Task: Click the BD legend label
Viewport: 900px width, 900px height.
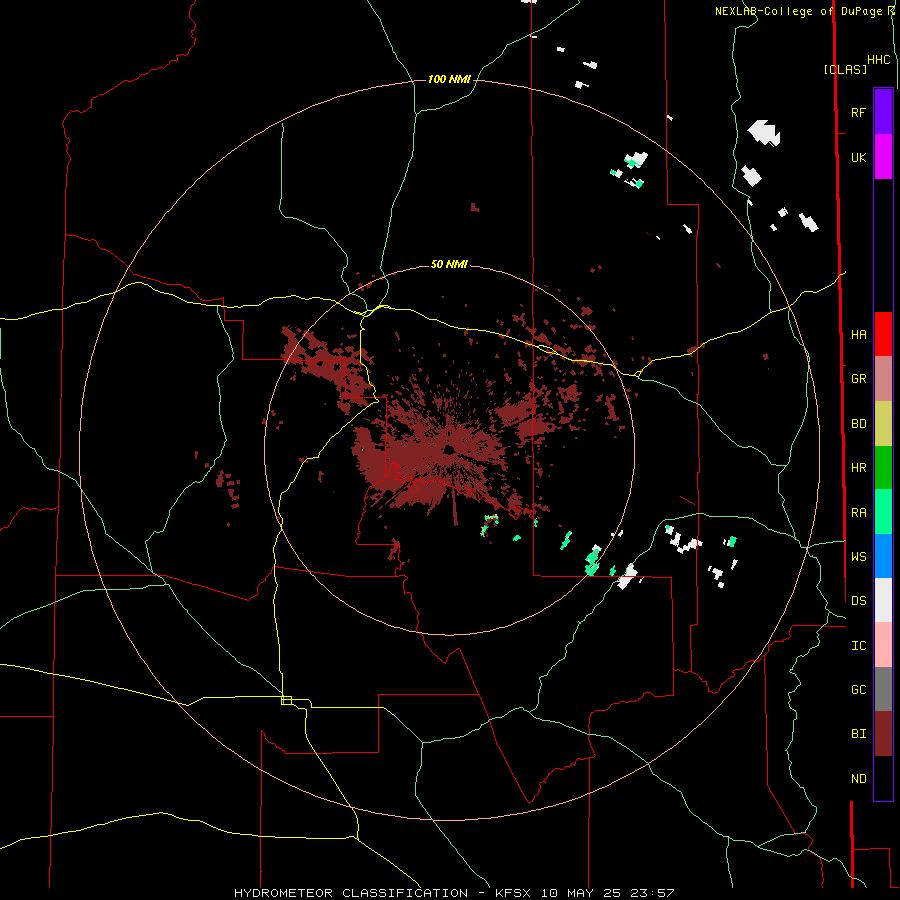Action: 858,424
